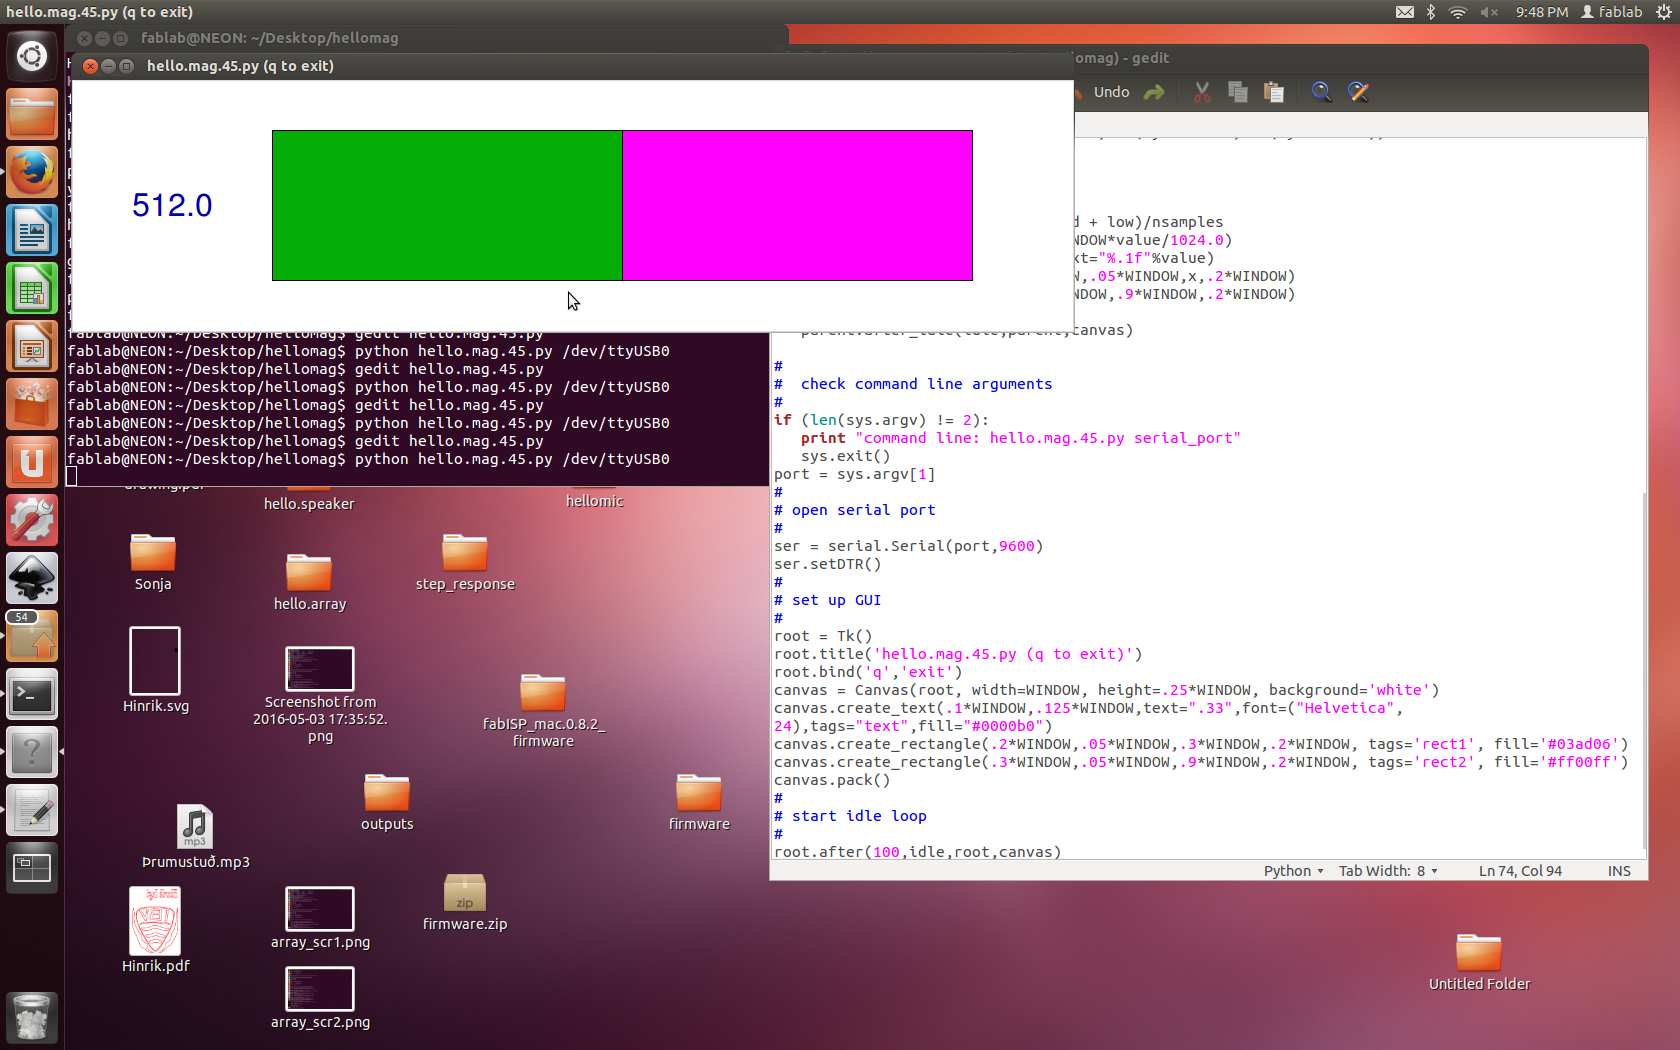Click the Copy icon in gedit toolbar
Viewport: 1680px width, 1050px height.
pyautogui.click(x=1237, y=92)
